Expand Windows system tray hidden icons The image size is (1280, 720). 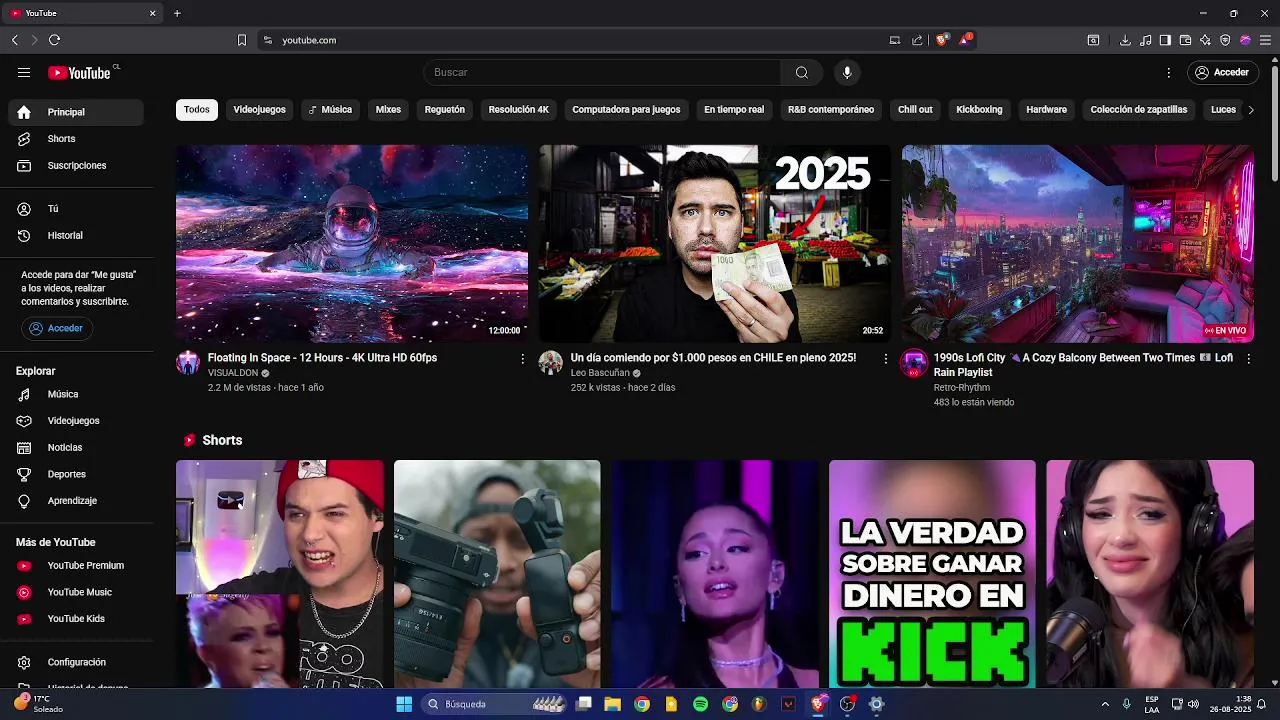click(1105, 704)
